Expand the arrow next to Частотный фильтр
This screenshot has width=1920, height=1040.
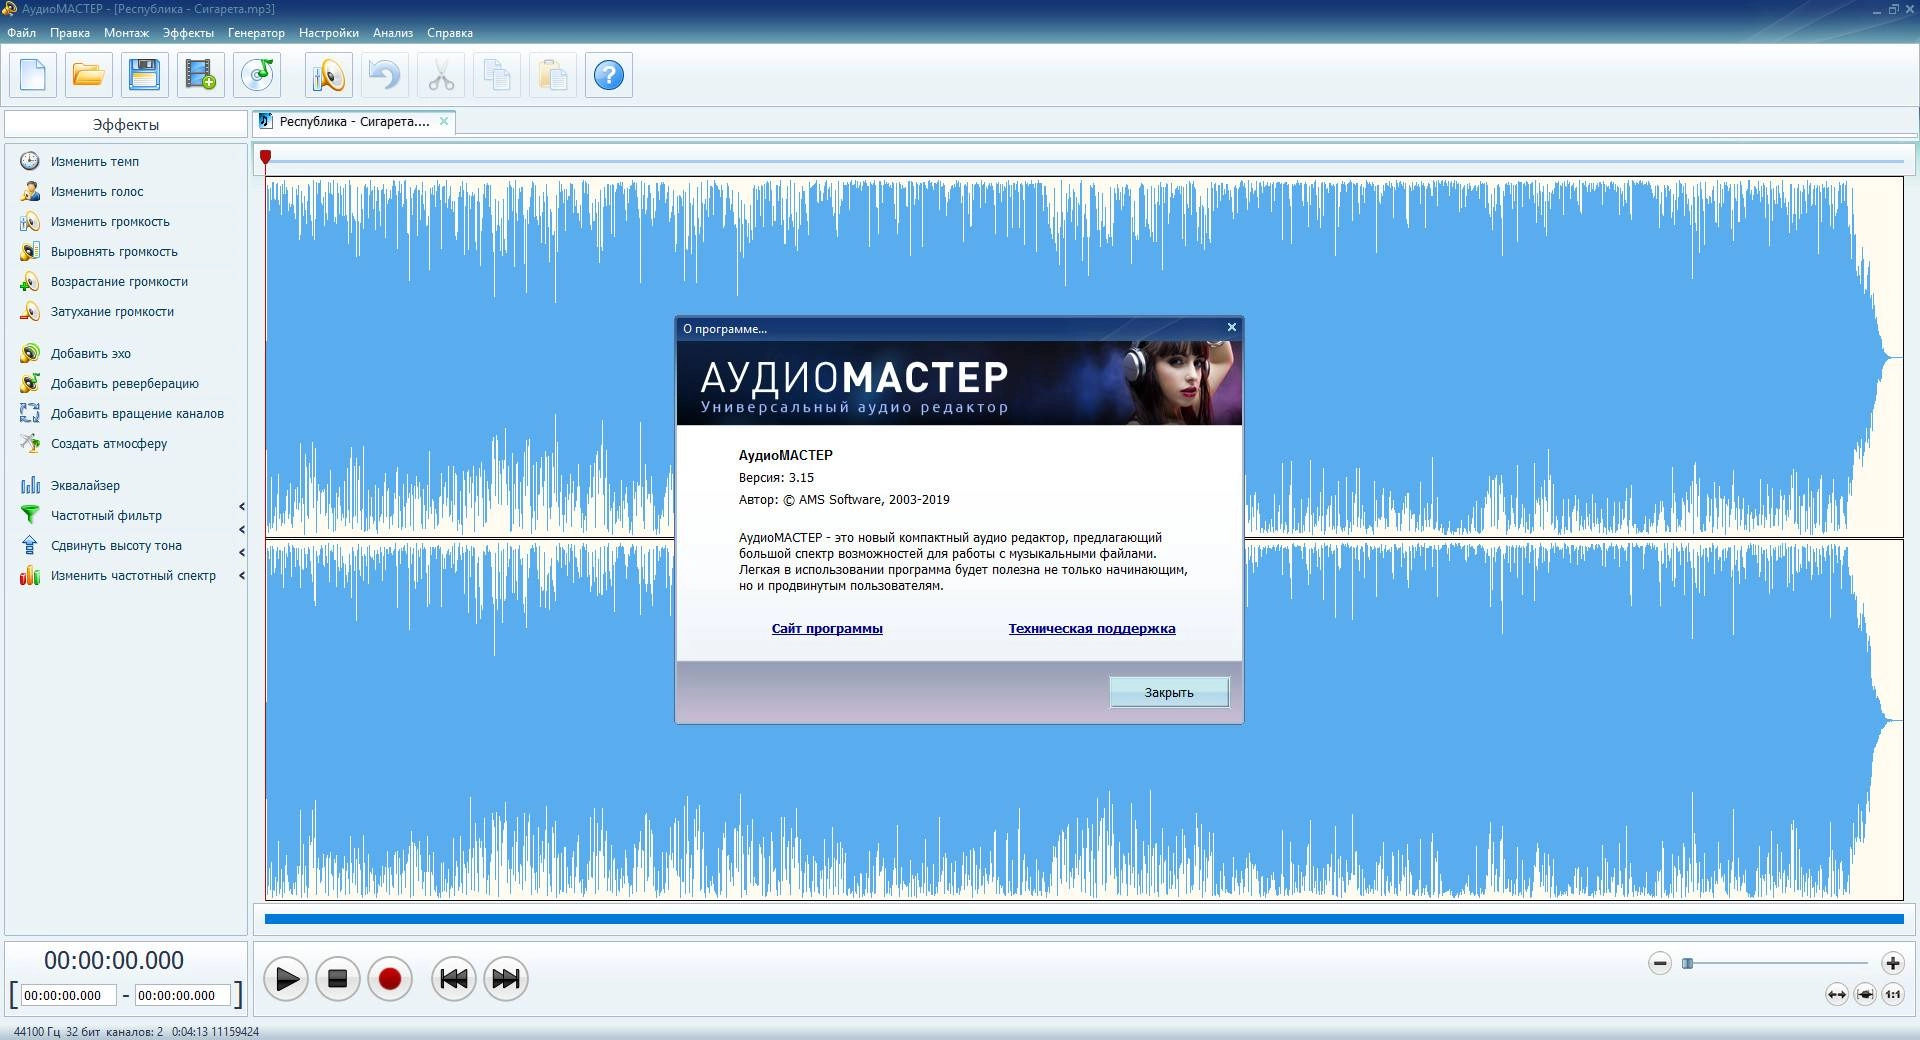[241, 530]
